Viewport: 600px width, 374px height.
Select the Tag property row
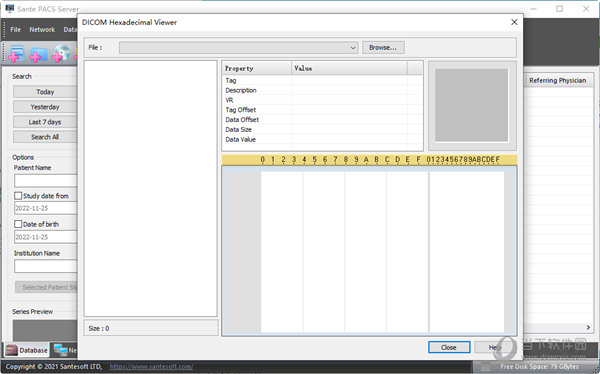pyautogui.click(x=322, y=80)
